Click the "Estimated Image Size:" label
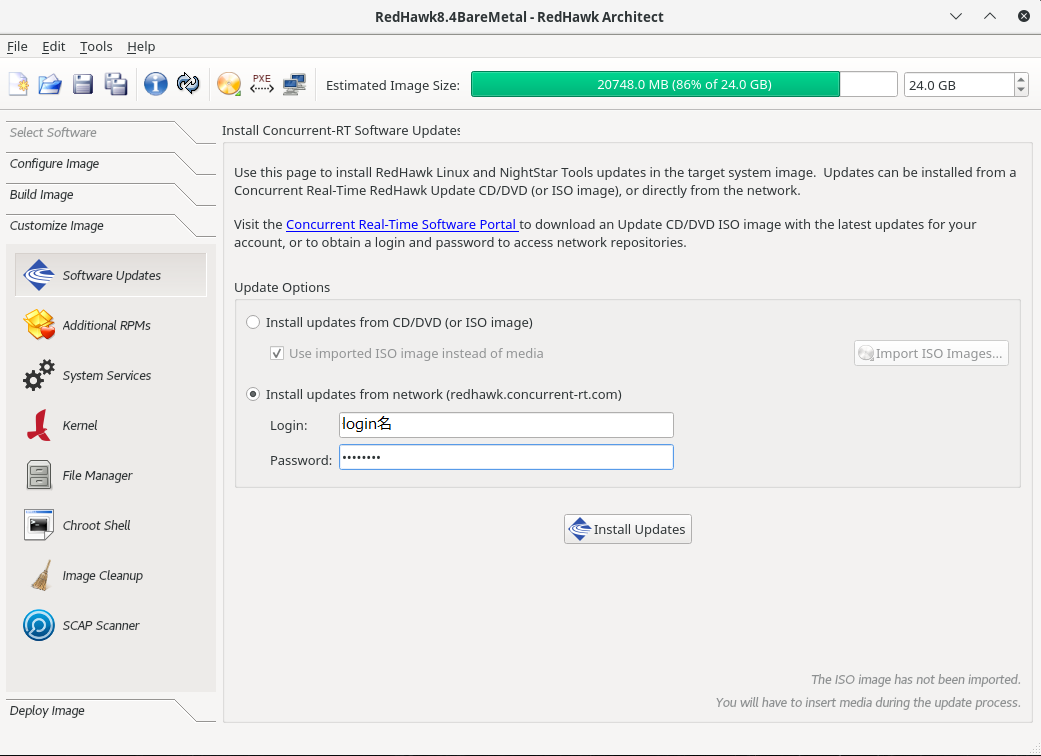Viewport: 1041px width, 756px height. coord(393,86)
